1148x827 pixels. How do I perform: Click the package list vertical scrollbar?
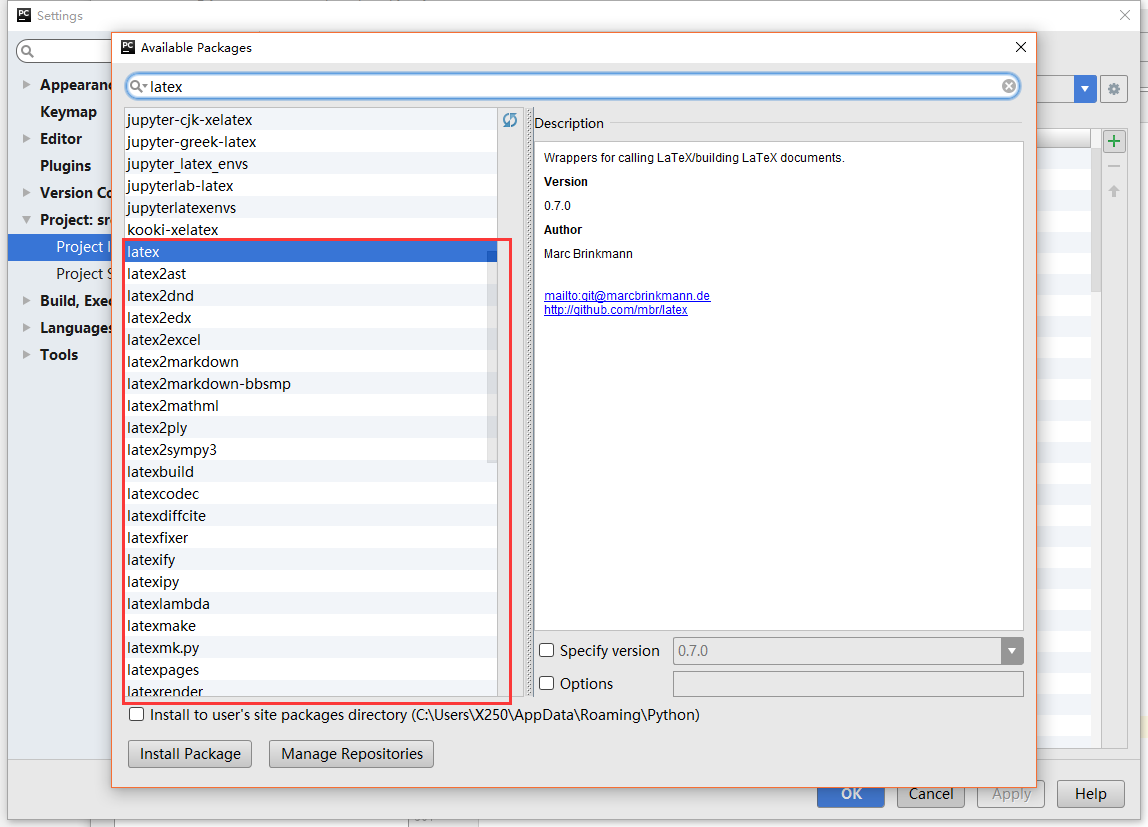click(492, 356)
